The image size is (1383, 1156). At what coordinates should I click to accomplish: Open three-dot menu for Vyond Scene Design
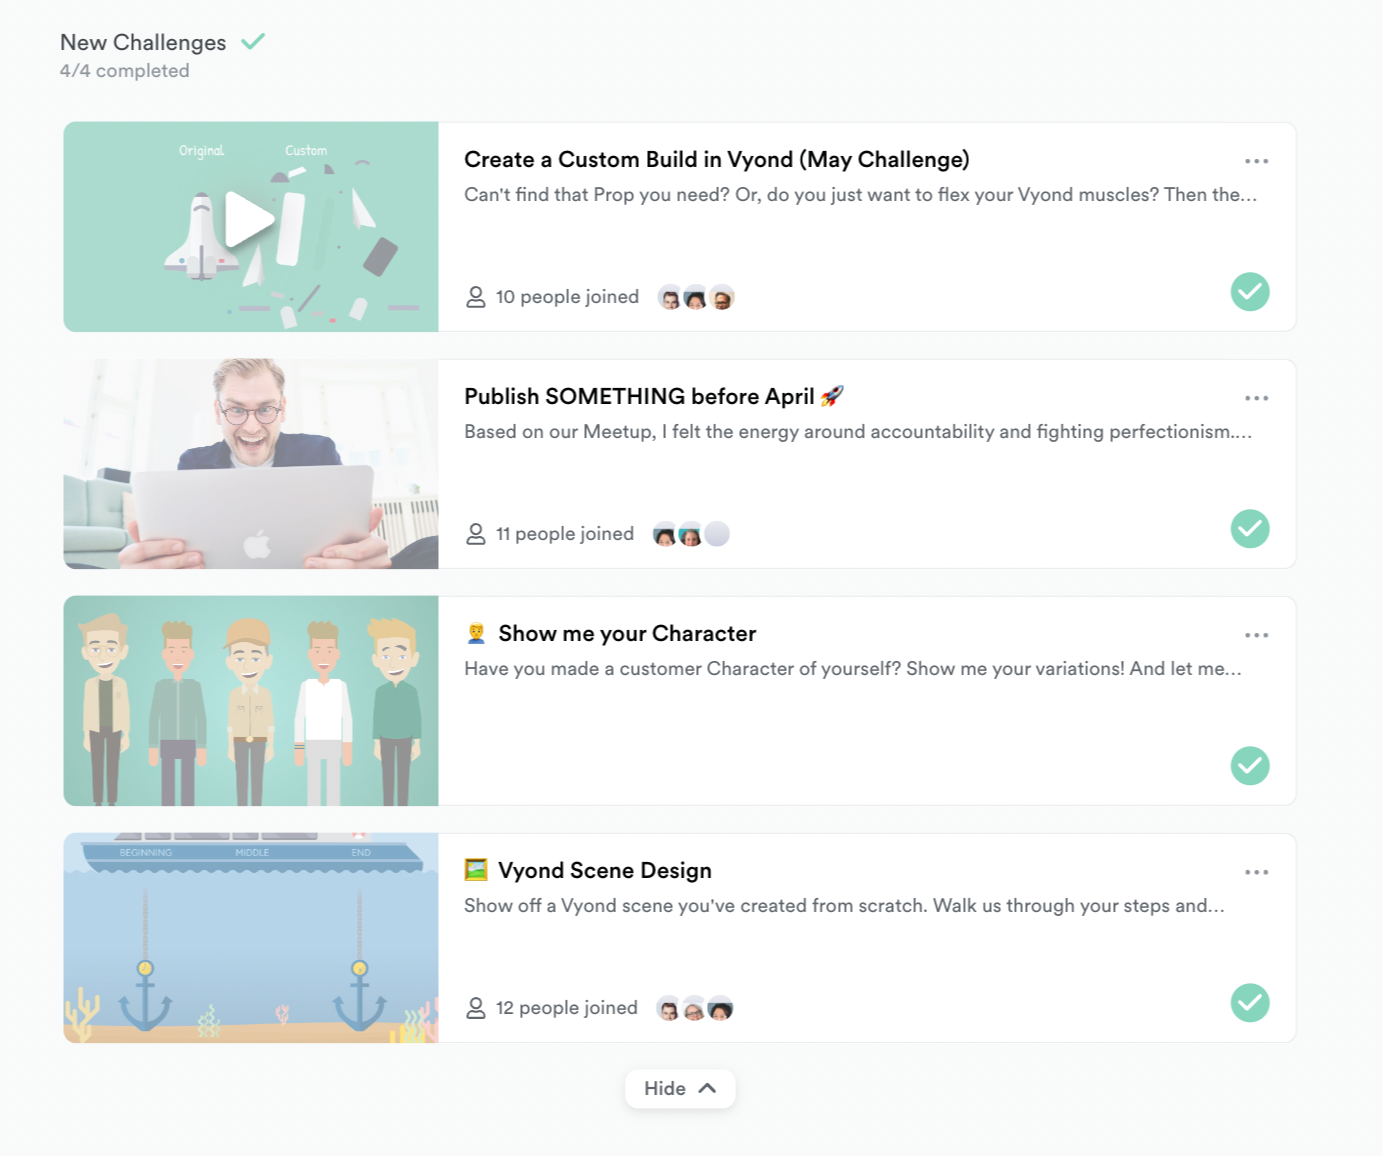tap(1256, 872)
